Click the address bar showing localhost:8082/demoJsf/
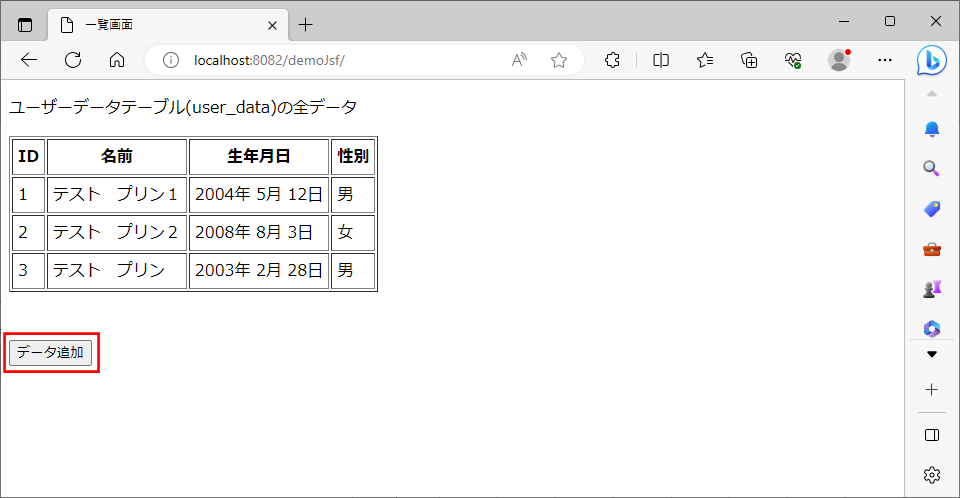960x498 pixels. coord(330,60)
